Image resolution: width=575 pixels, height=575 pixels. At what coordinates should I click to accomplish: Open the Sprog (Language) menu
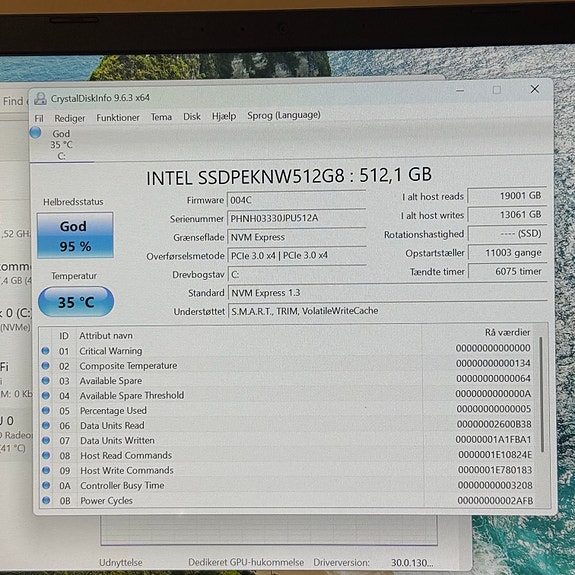pos(284,115)
